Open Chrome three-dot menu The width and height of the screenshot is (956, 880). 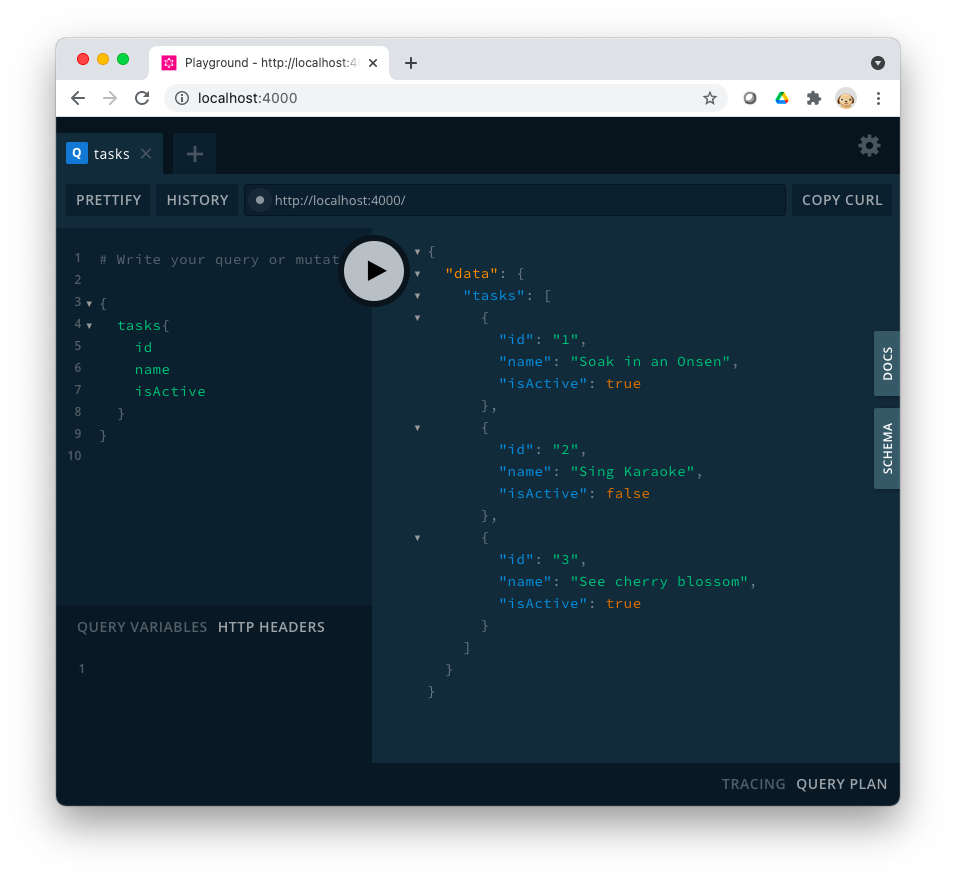[x=878, y=98]
